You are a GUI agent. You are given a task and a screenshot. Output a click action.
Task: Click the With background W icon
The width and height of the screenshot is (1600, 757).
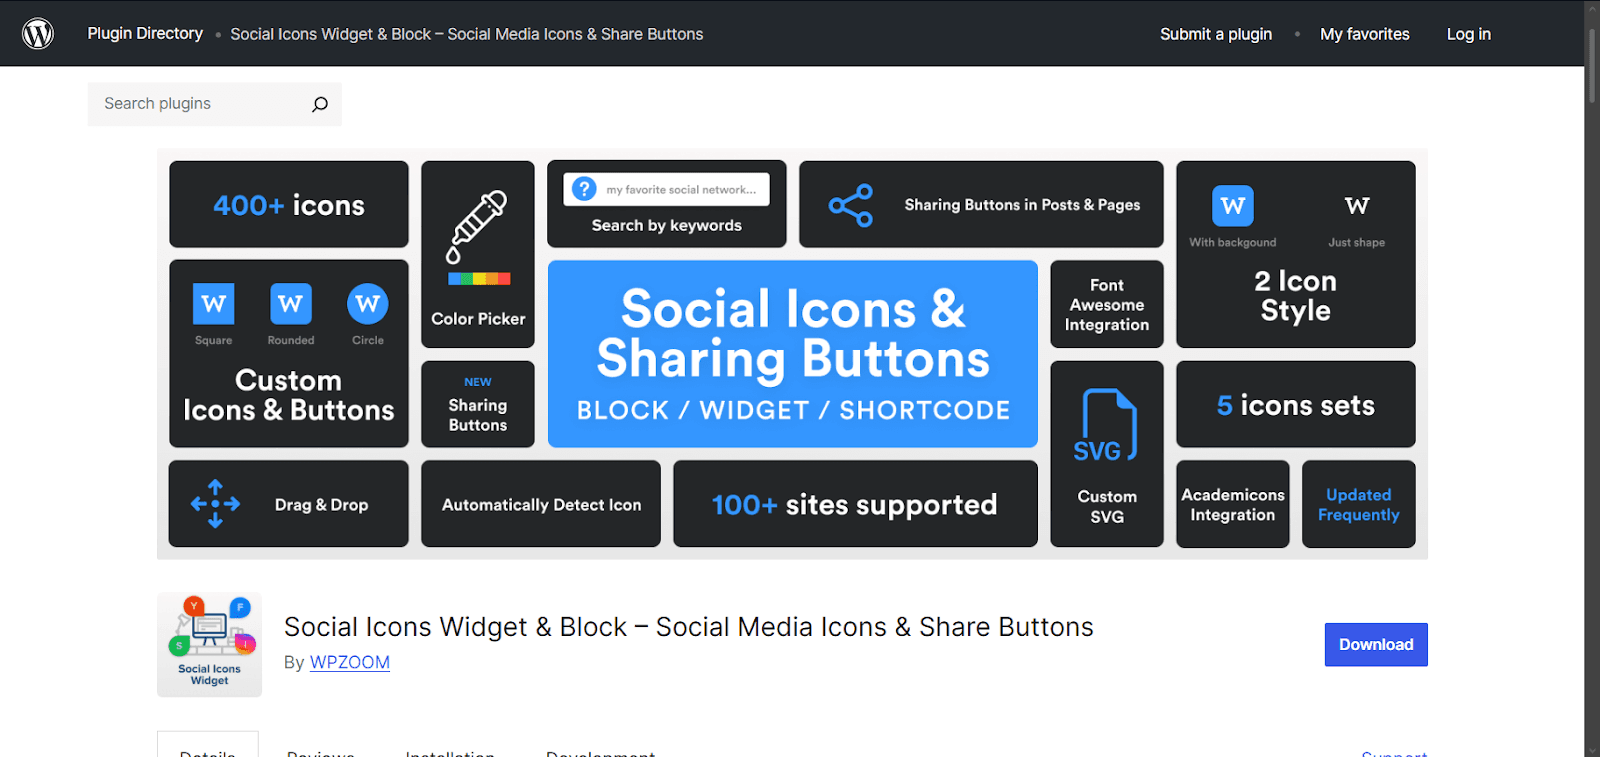pos(1233,206)
